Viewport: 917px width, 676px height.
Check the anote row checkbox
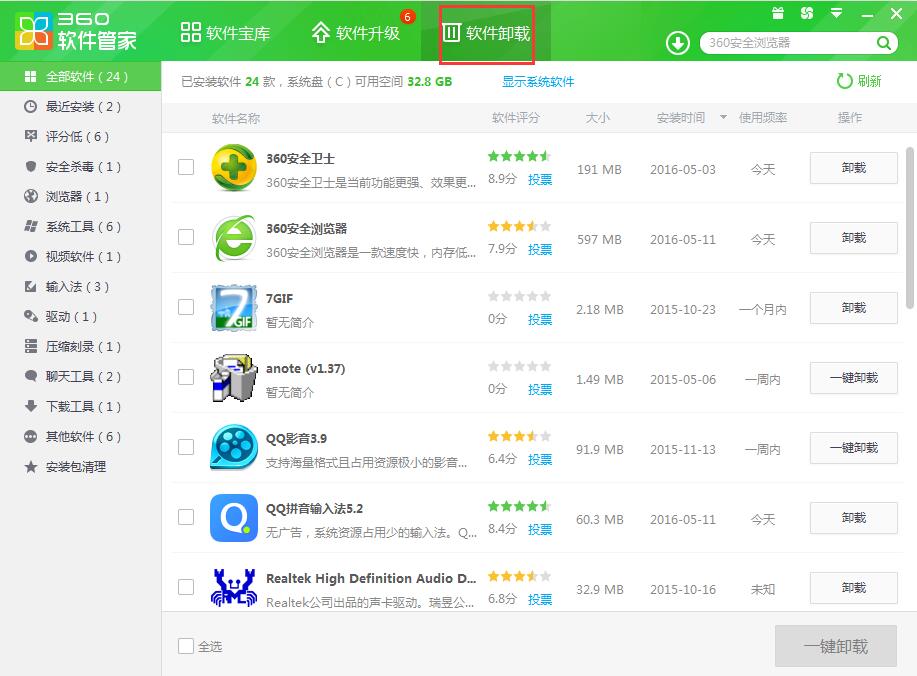186,377
